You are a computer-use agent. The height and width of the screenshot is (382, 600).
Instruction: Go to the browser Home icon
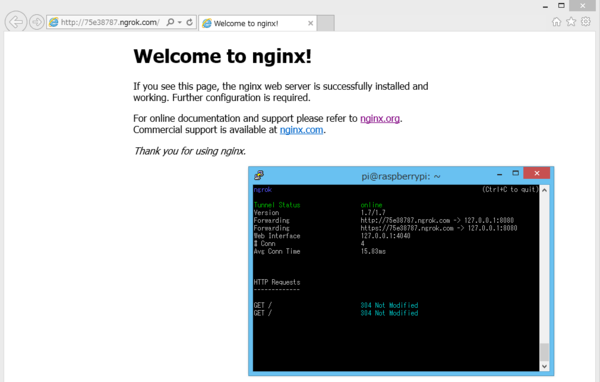(x=556, y=22)
